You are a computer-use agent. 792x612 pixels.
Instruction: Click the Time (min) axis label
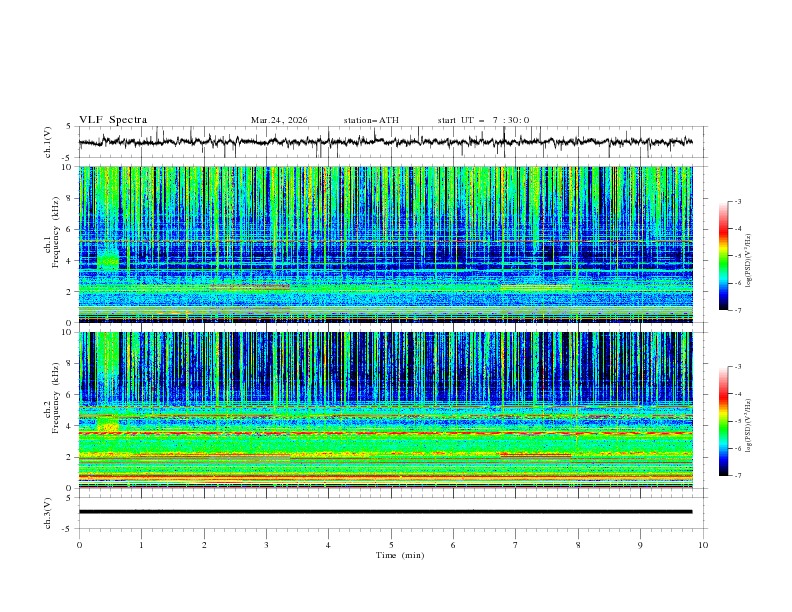[x=400, y=554]
